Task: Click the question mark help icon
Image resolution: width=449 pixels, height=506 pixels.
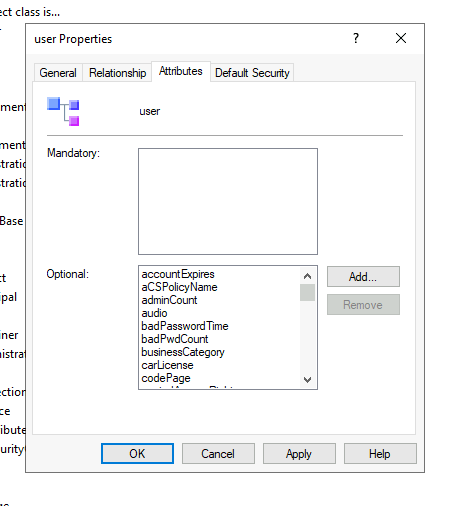Action: pyautogui.click(x=356, y=38)
